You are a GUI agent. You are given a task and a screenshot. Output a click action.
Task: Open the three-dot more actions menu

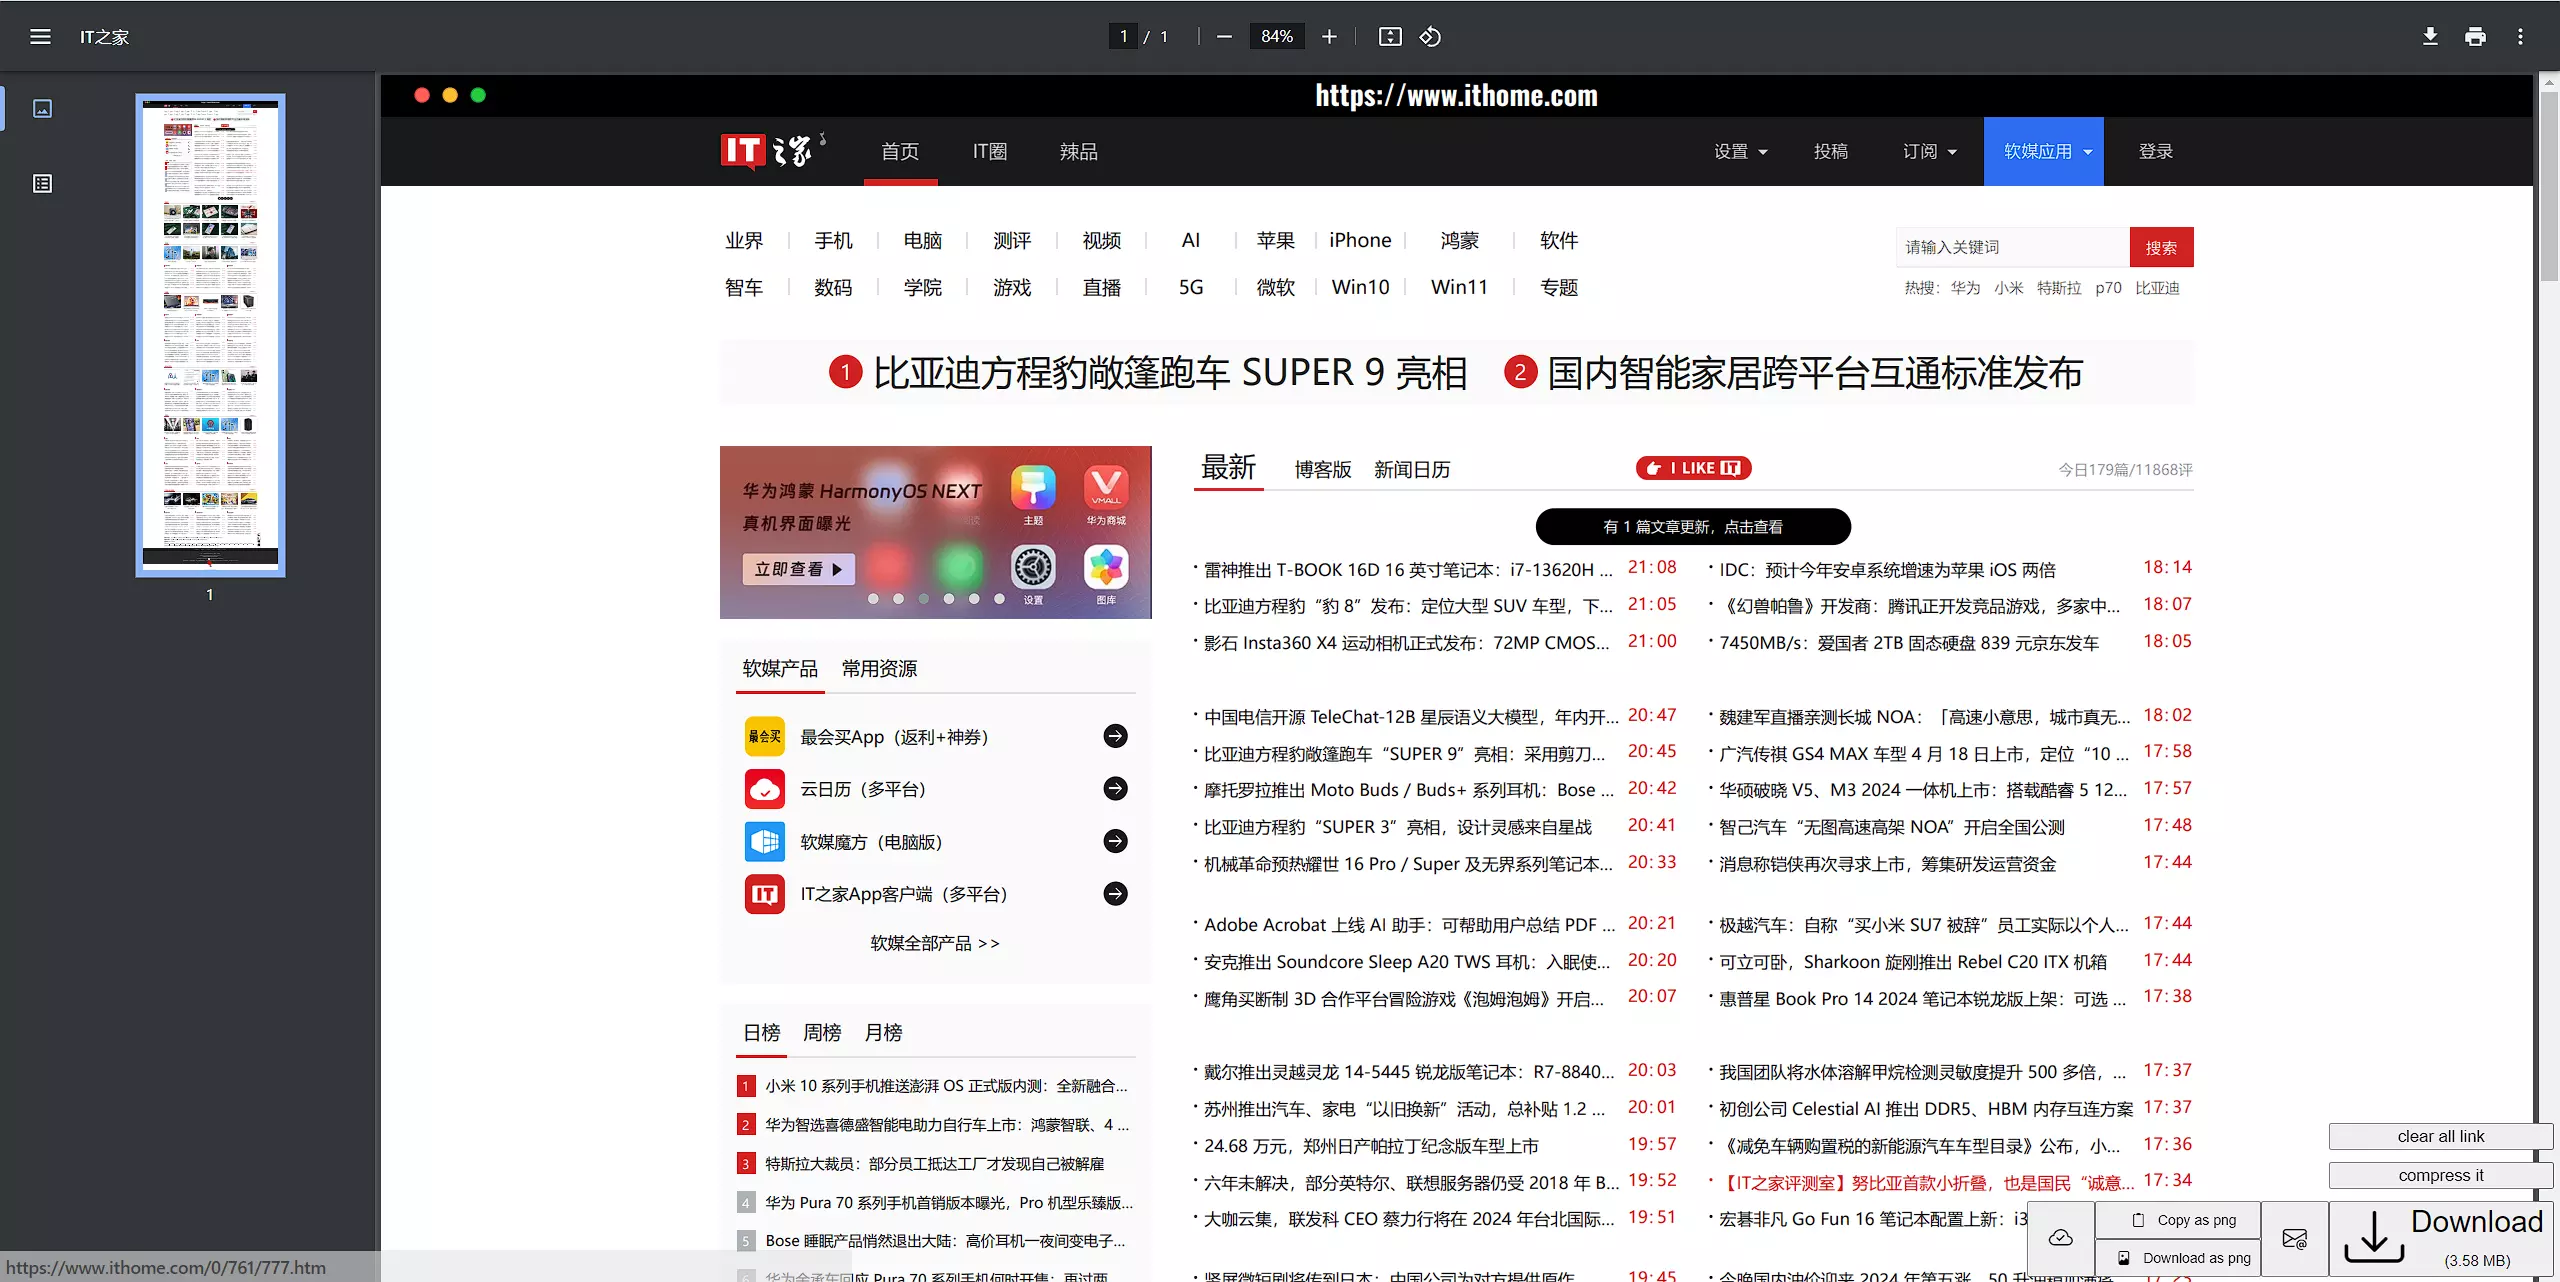coord(2520,37)
